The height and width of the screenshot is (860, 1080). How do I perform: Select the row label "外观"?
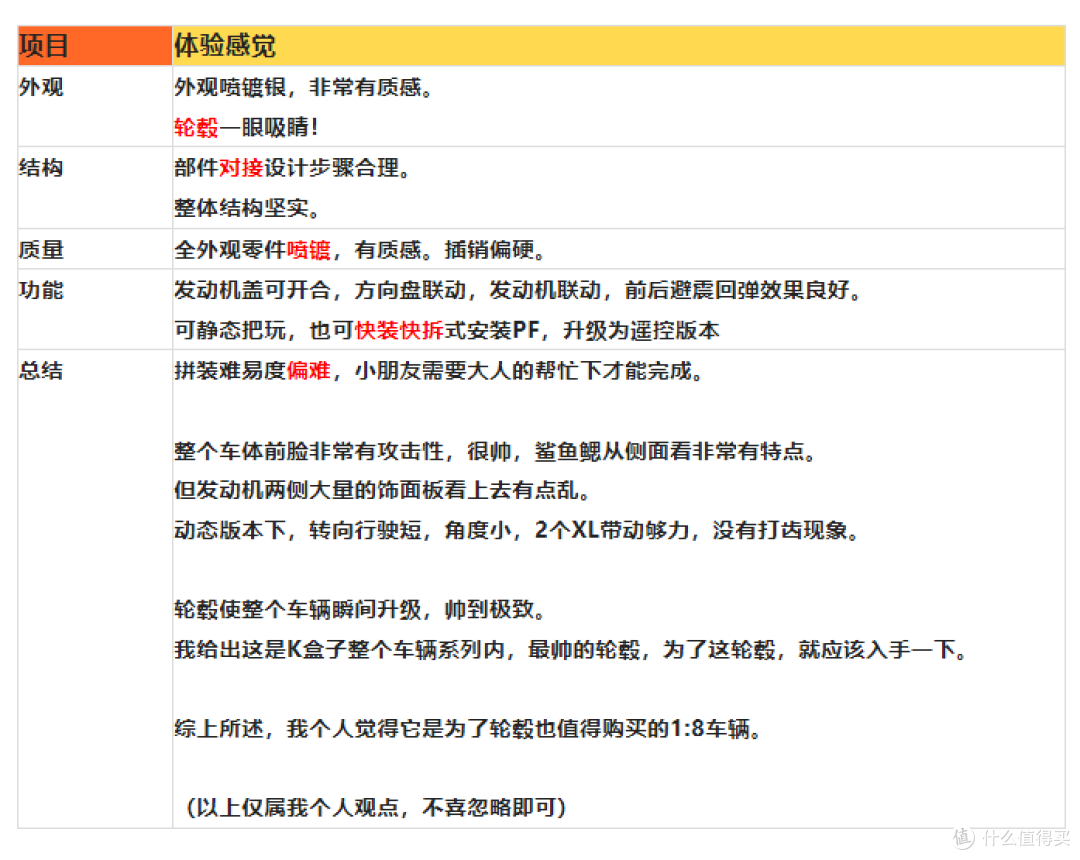point(41,87)
